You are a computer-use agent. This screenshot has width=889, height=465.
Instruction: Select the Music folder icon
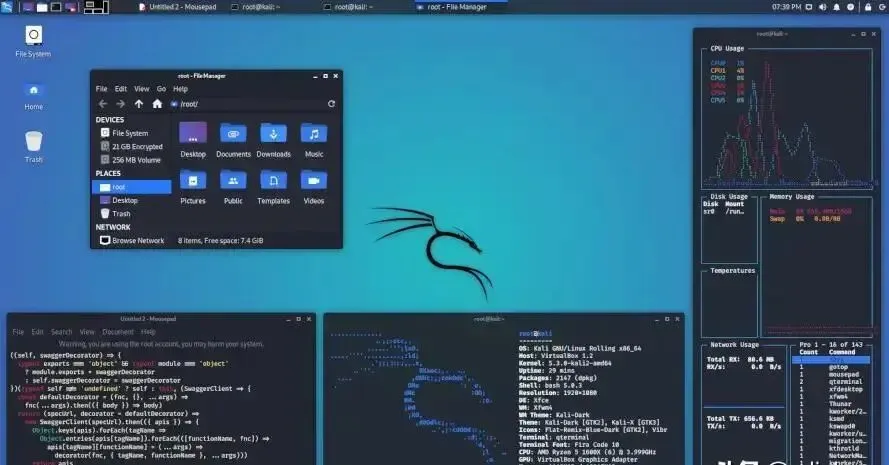(x=314, y=140)
